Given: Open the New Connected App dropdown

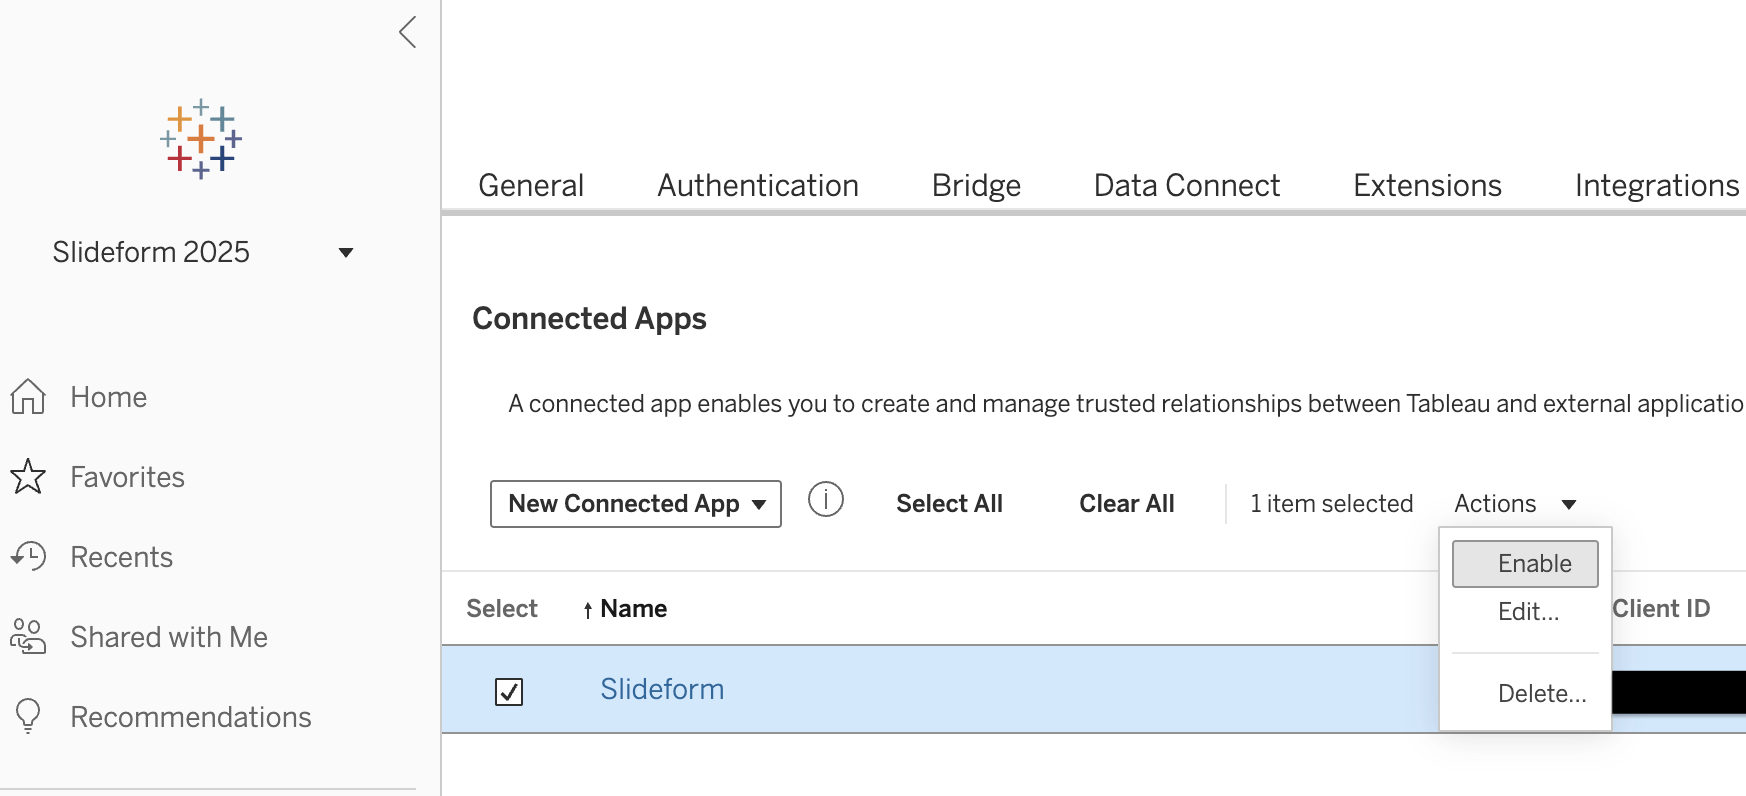Looking at the screenshot, I should [x=636, y=504].
